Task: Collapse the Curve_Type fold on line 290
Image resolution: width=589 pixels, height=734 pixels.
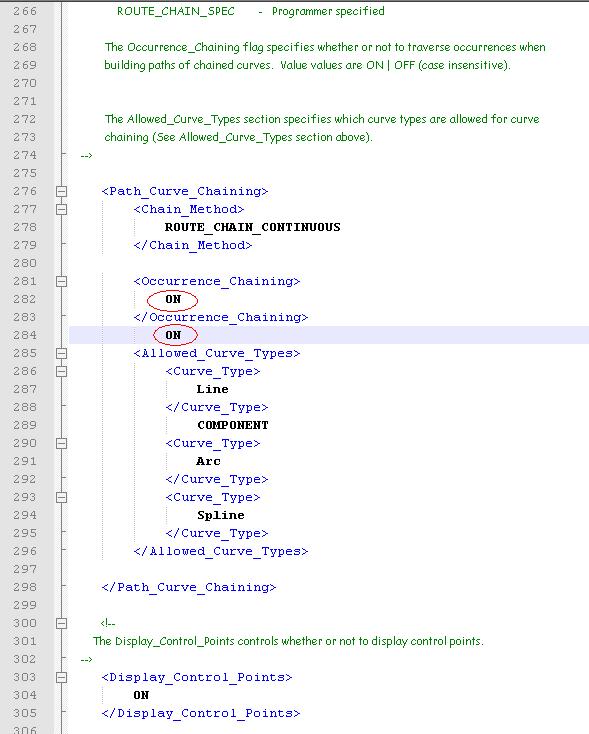Action: coord(61,443)
